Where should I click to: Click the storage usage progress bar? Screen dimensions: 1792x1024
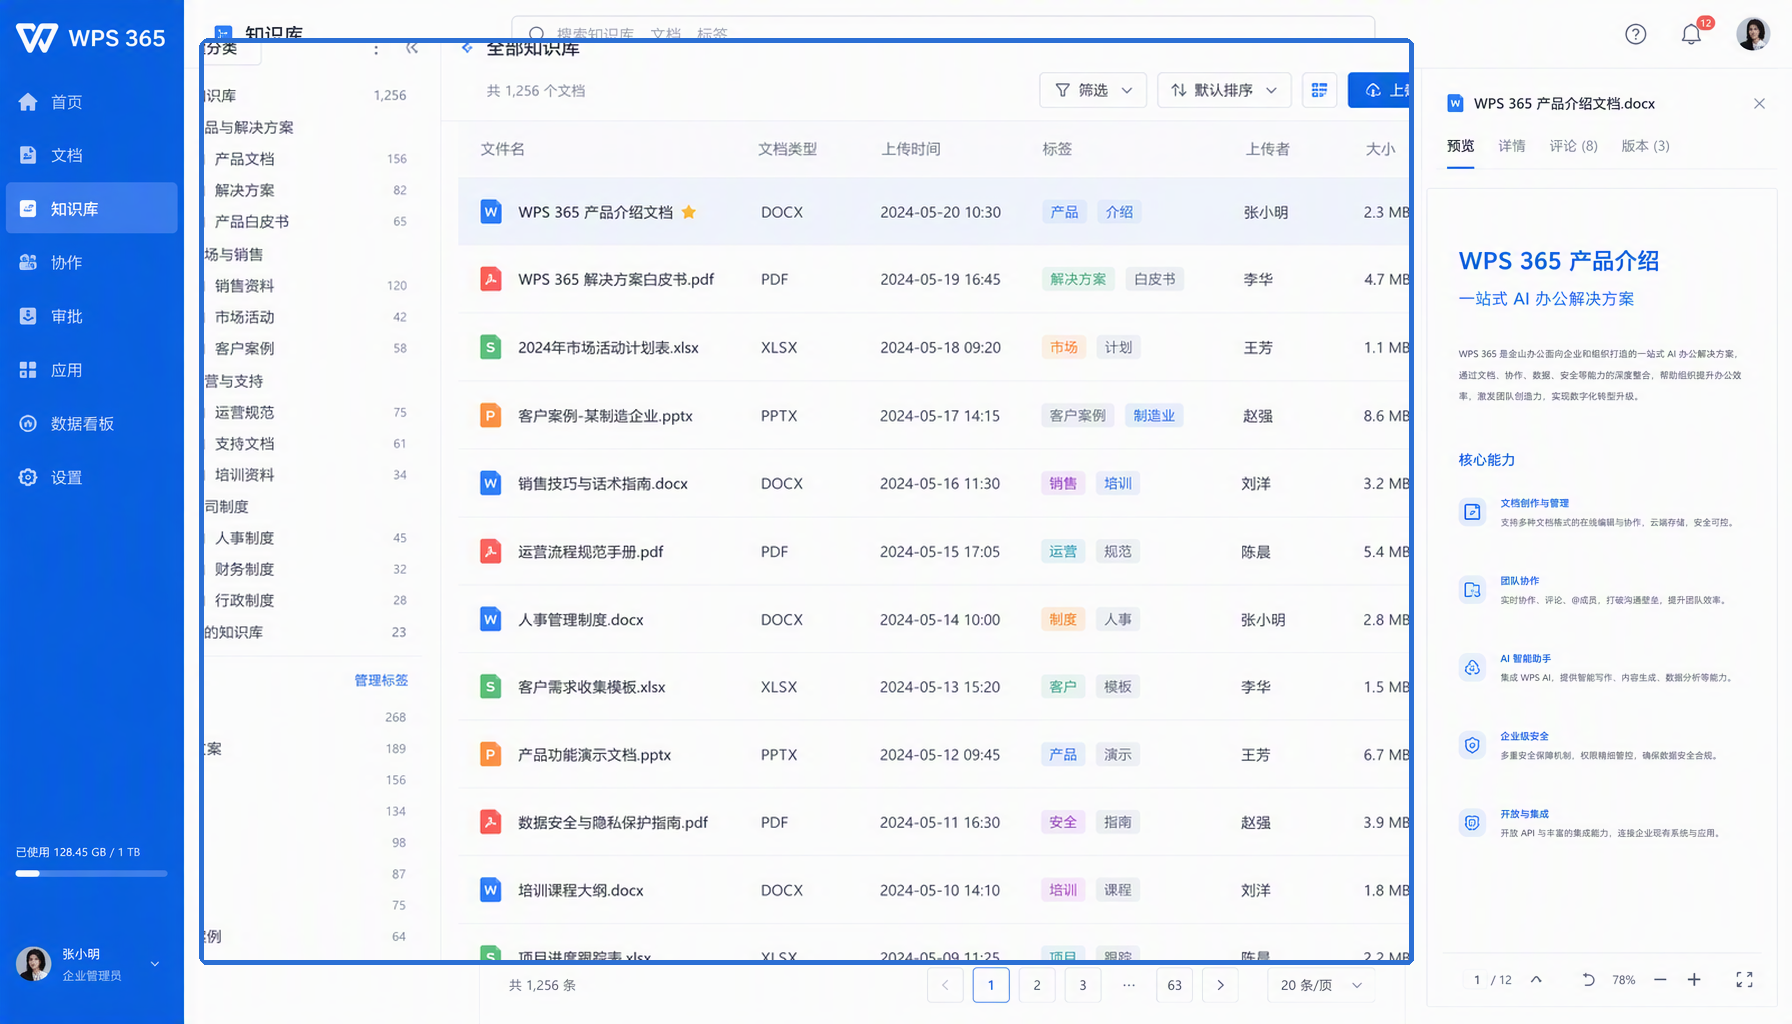pyautogui.click(x=91, y=874)
